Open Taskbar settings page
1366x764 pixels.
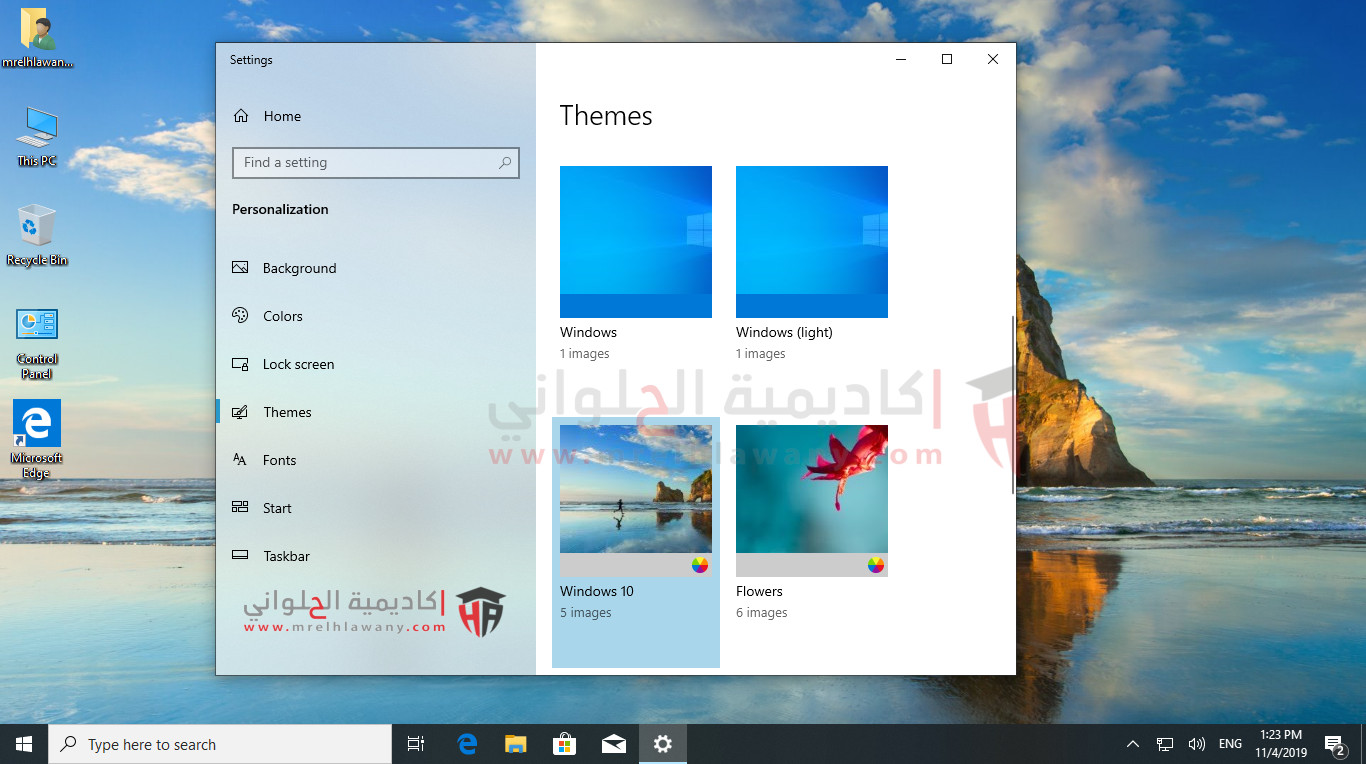[x=285, y=556]
